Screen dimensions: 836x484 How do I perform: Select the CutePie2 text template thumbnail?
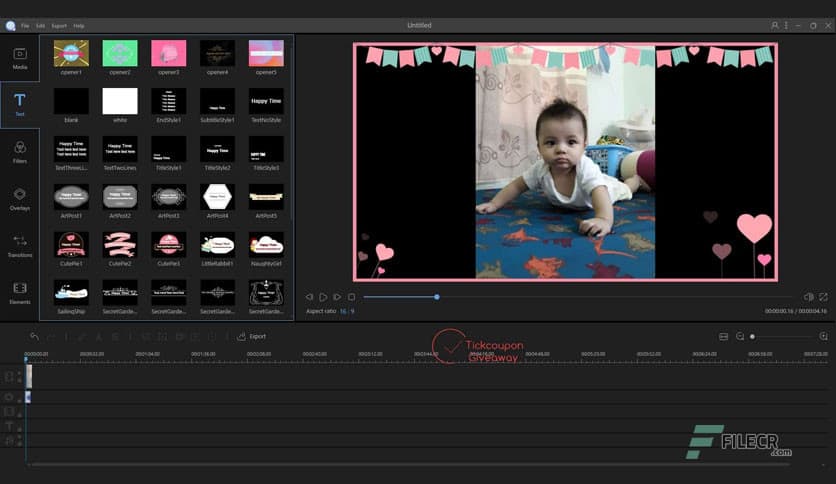coord(120,245)
